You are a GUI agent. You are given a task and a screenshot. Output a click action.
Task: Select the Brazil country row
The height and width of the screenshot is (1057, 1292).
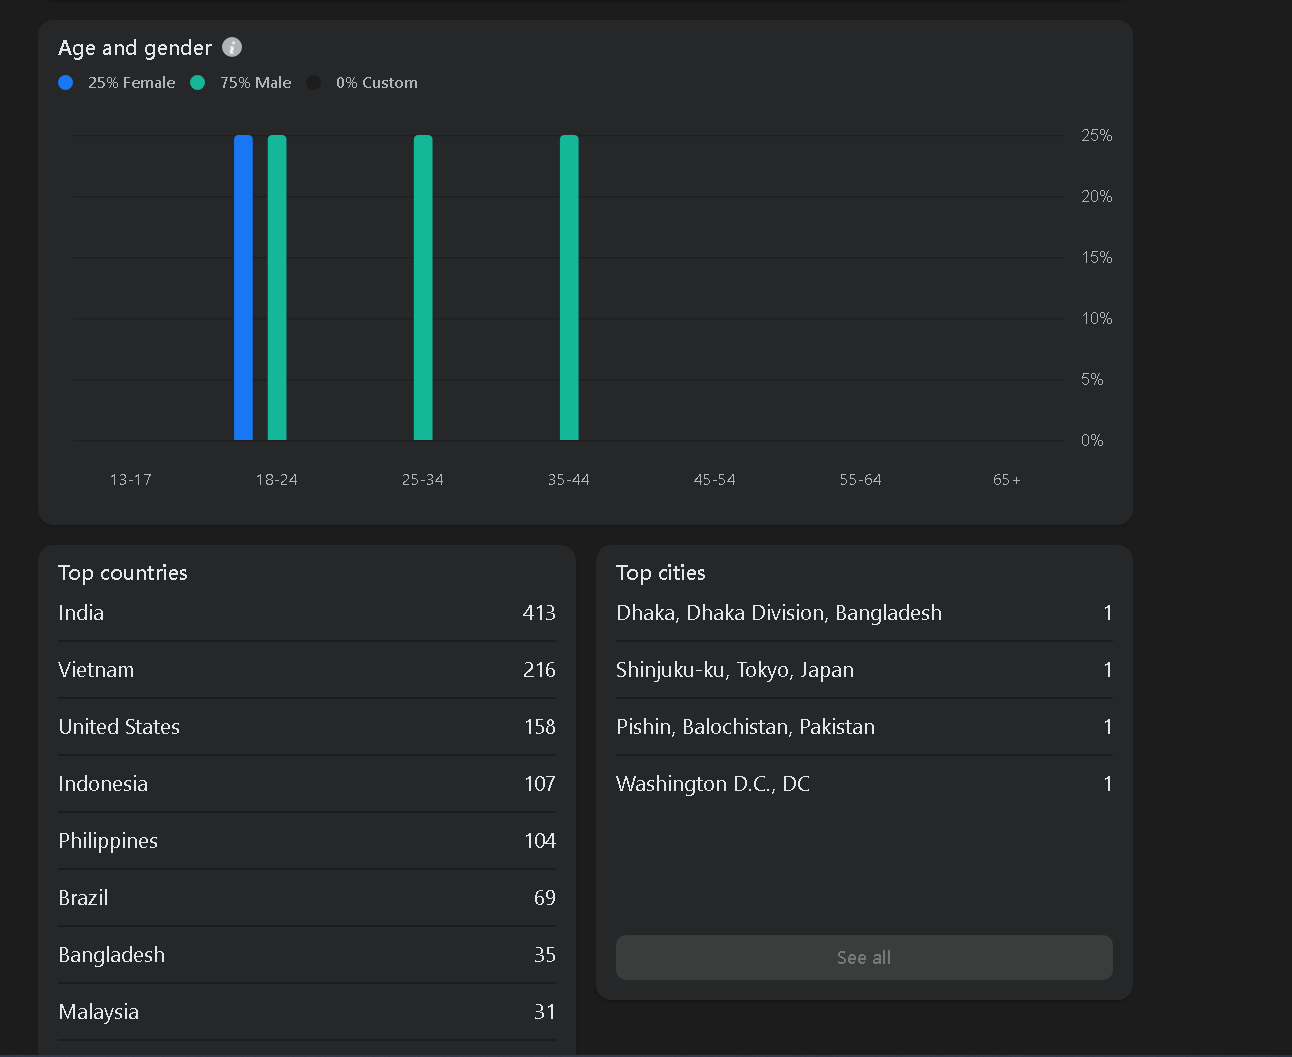click(x=307, y=898)
